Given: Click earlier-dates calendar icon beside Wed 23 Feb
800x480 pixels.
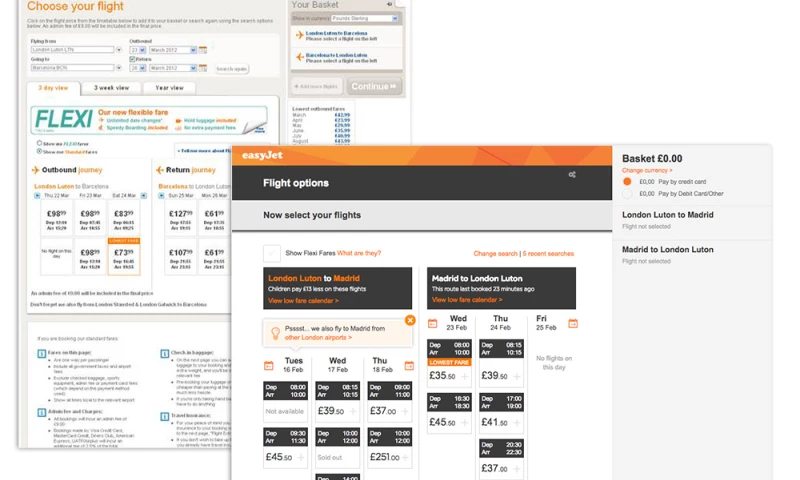Looking at the screenshot, I should click(433, 323).
